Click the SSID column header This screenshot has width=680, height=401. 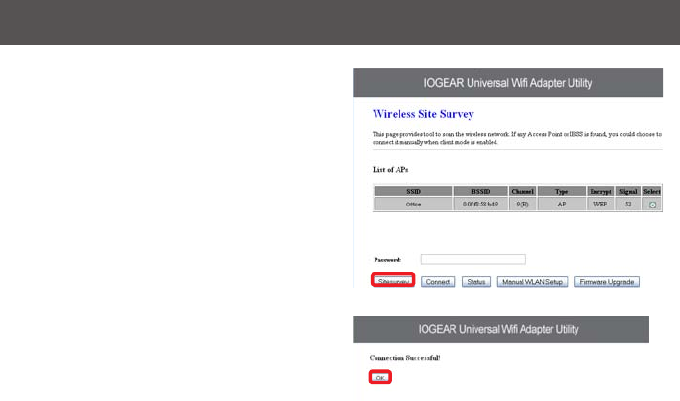[x=413, y=192]
